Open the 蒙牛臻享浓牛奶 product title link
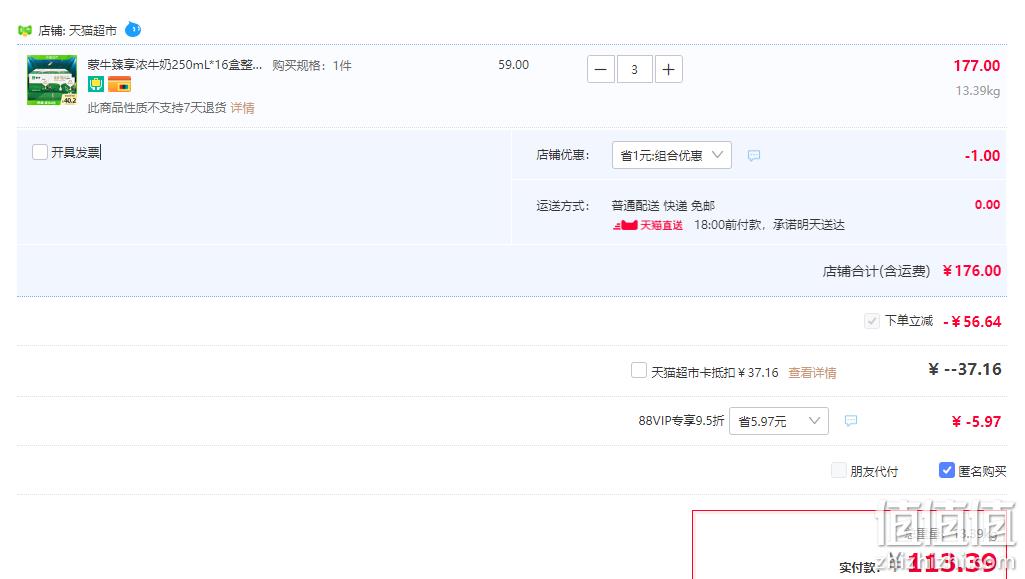The image size is (1025, 579). coord(175,65)
